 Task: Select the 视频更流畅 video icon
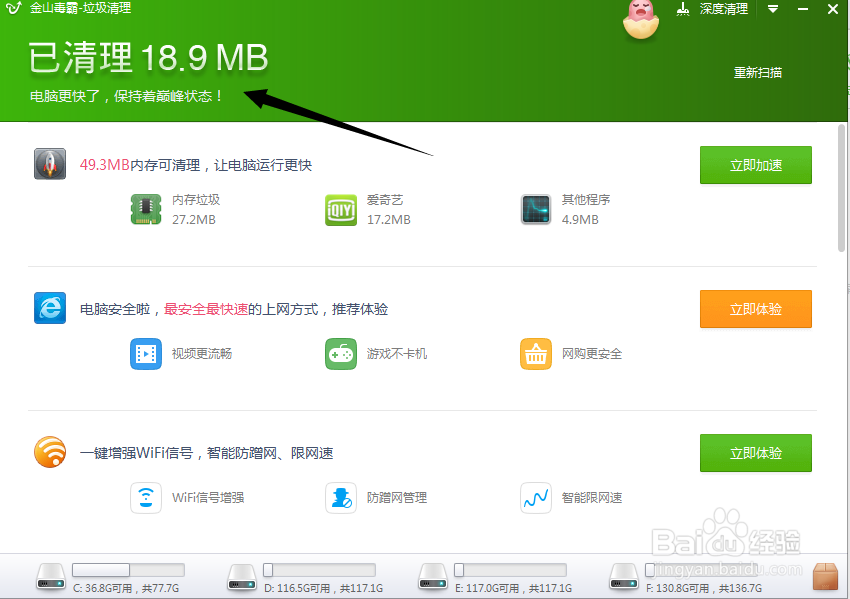pyautogui.click(x=146, y=354)
